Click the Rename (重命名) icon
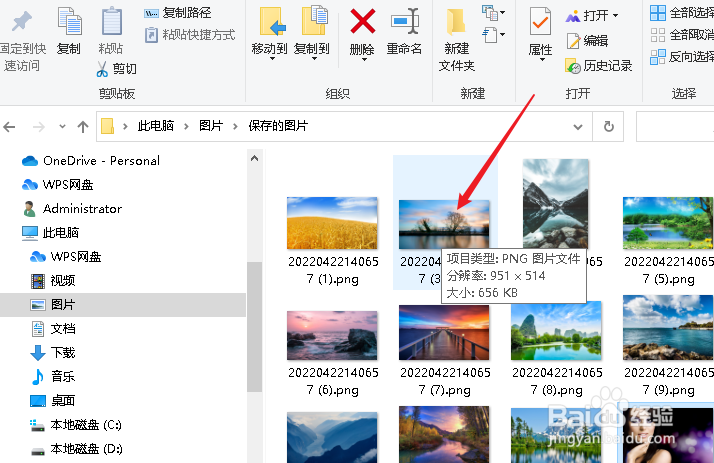This screenshot has height=463, width=714. pos(405,21)
